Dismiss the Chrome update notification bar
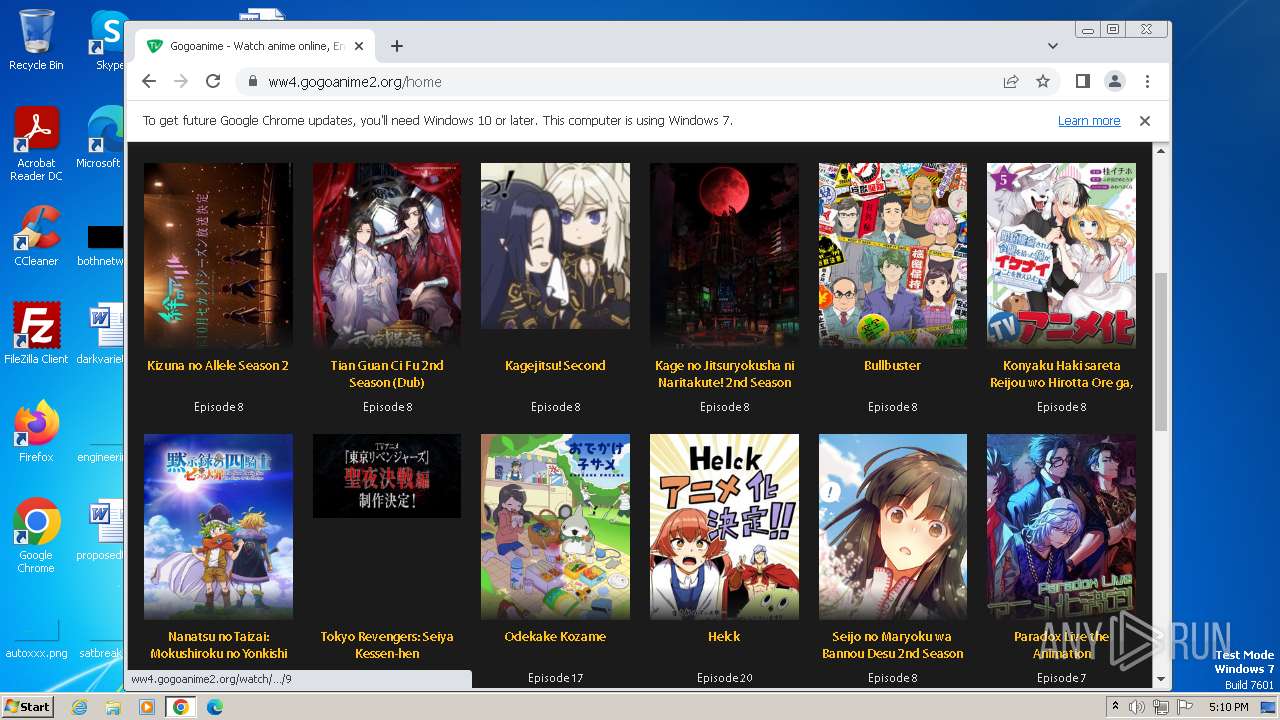The height and width of the screenshot is (720, 1280). pos(1145,121)
